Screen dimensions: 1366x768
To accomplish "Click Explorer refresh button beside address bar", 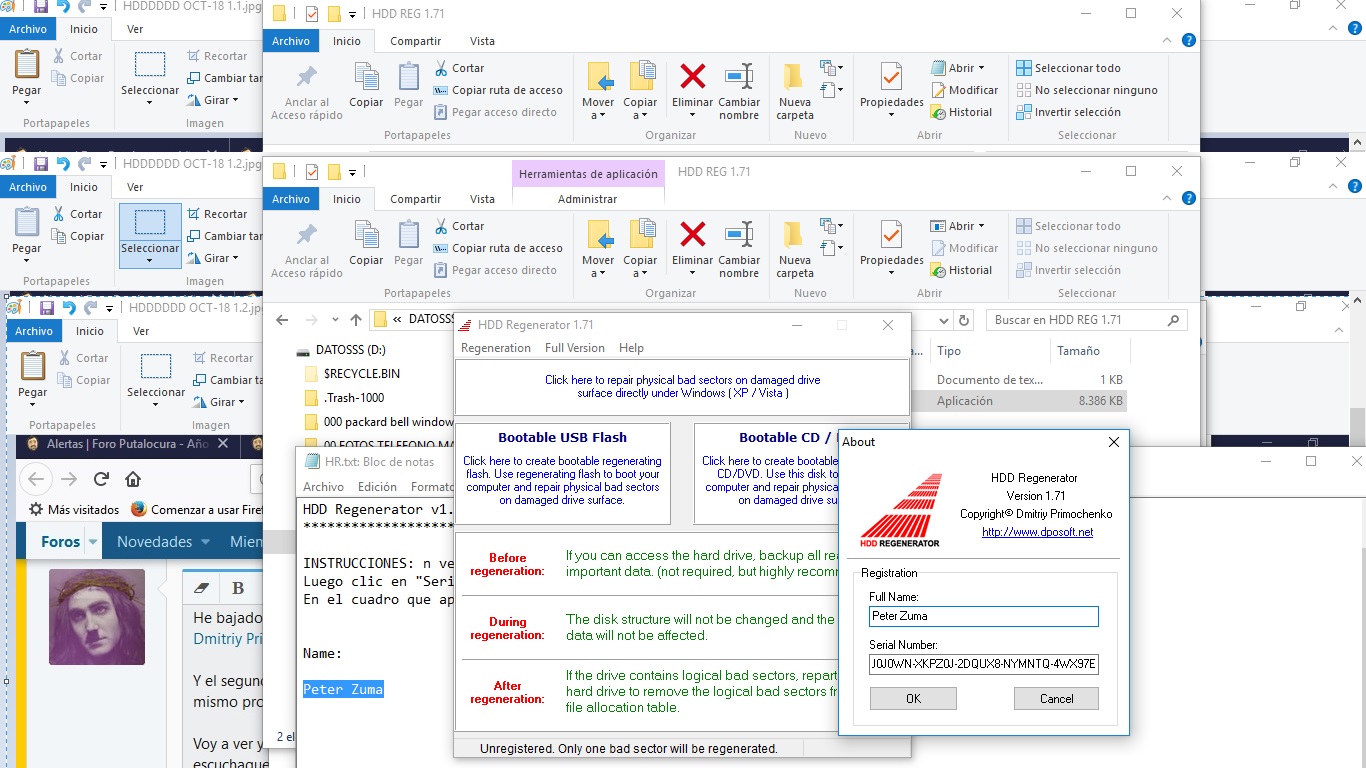I will click(964, 321).
